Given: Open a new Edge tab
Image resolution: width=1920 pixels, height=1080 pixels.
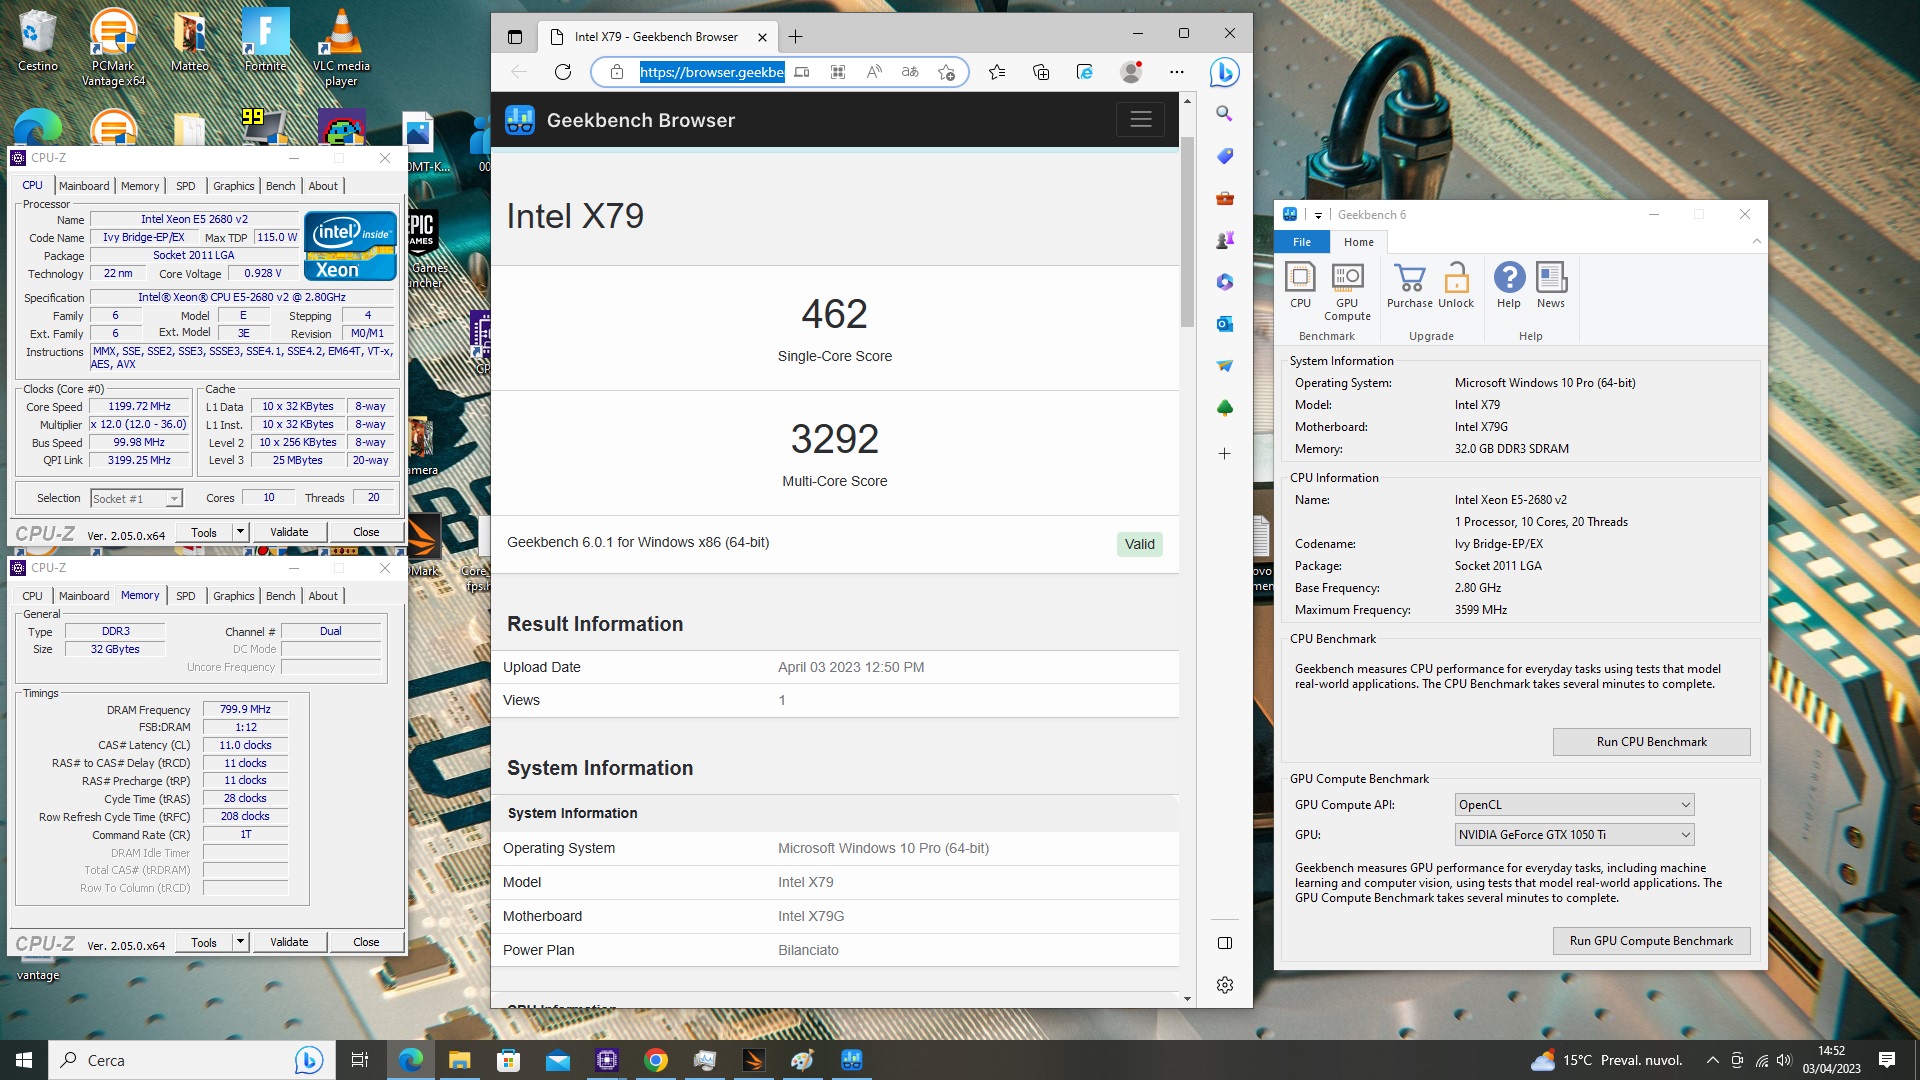Looking at the screenshot, I should coord(795,37).
